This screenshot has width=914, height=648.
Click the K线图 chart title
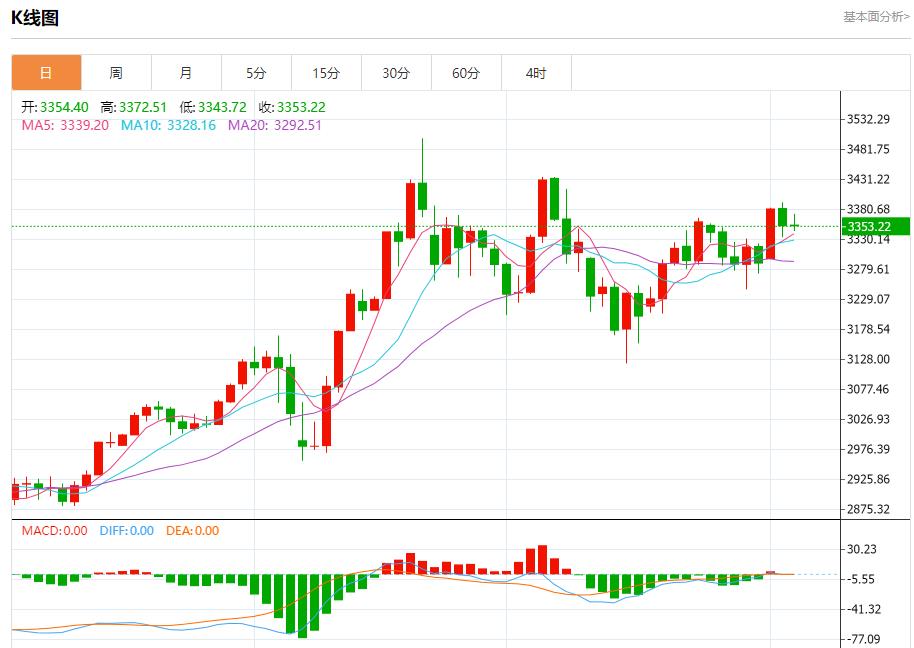point(35,17)
